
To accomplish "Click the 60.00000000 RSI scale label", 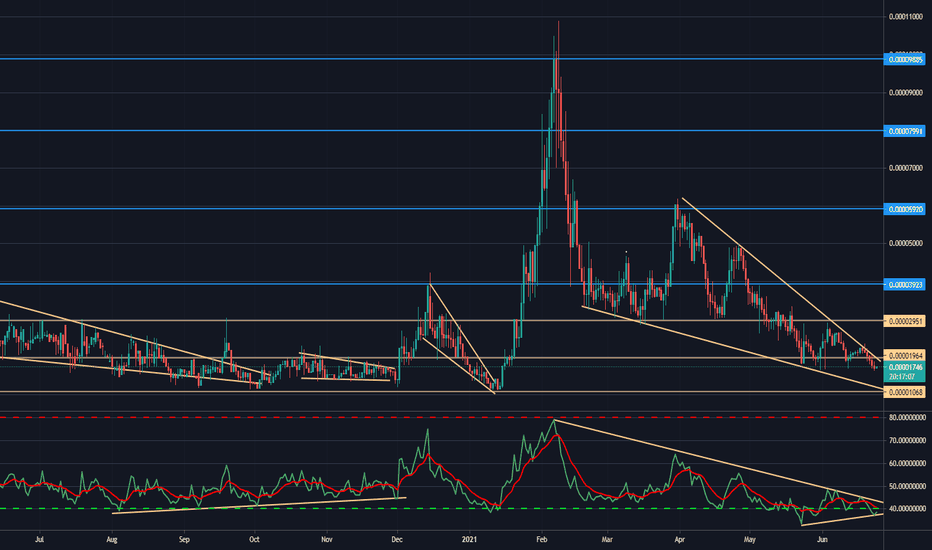I will (x=908, y=463).
